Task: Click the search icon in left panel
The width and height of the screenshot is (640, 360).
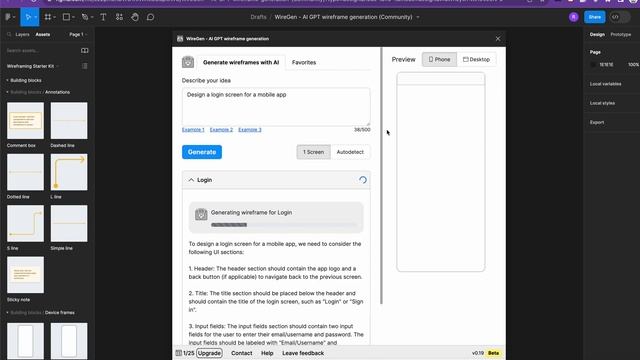Action: (x=9, y=35)
